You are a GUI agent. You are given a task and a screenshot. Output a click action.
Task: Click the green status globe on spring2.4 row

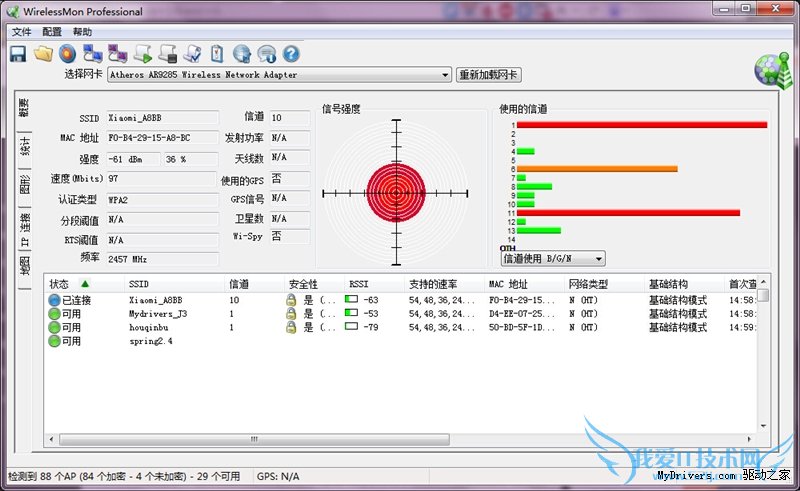click(54, 341)
